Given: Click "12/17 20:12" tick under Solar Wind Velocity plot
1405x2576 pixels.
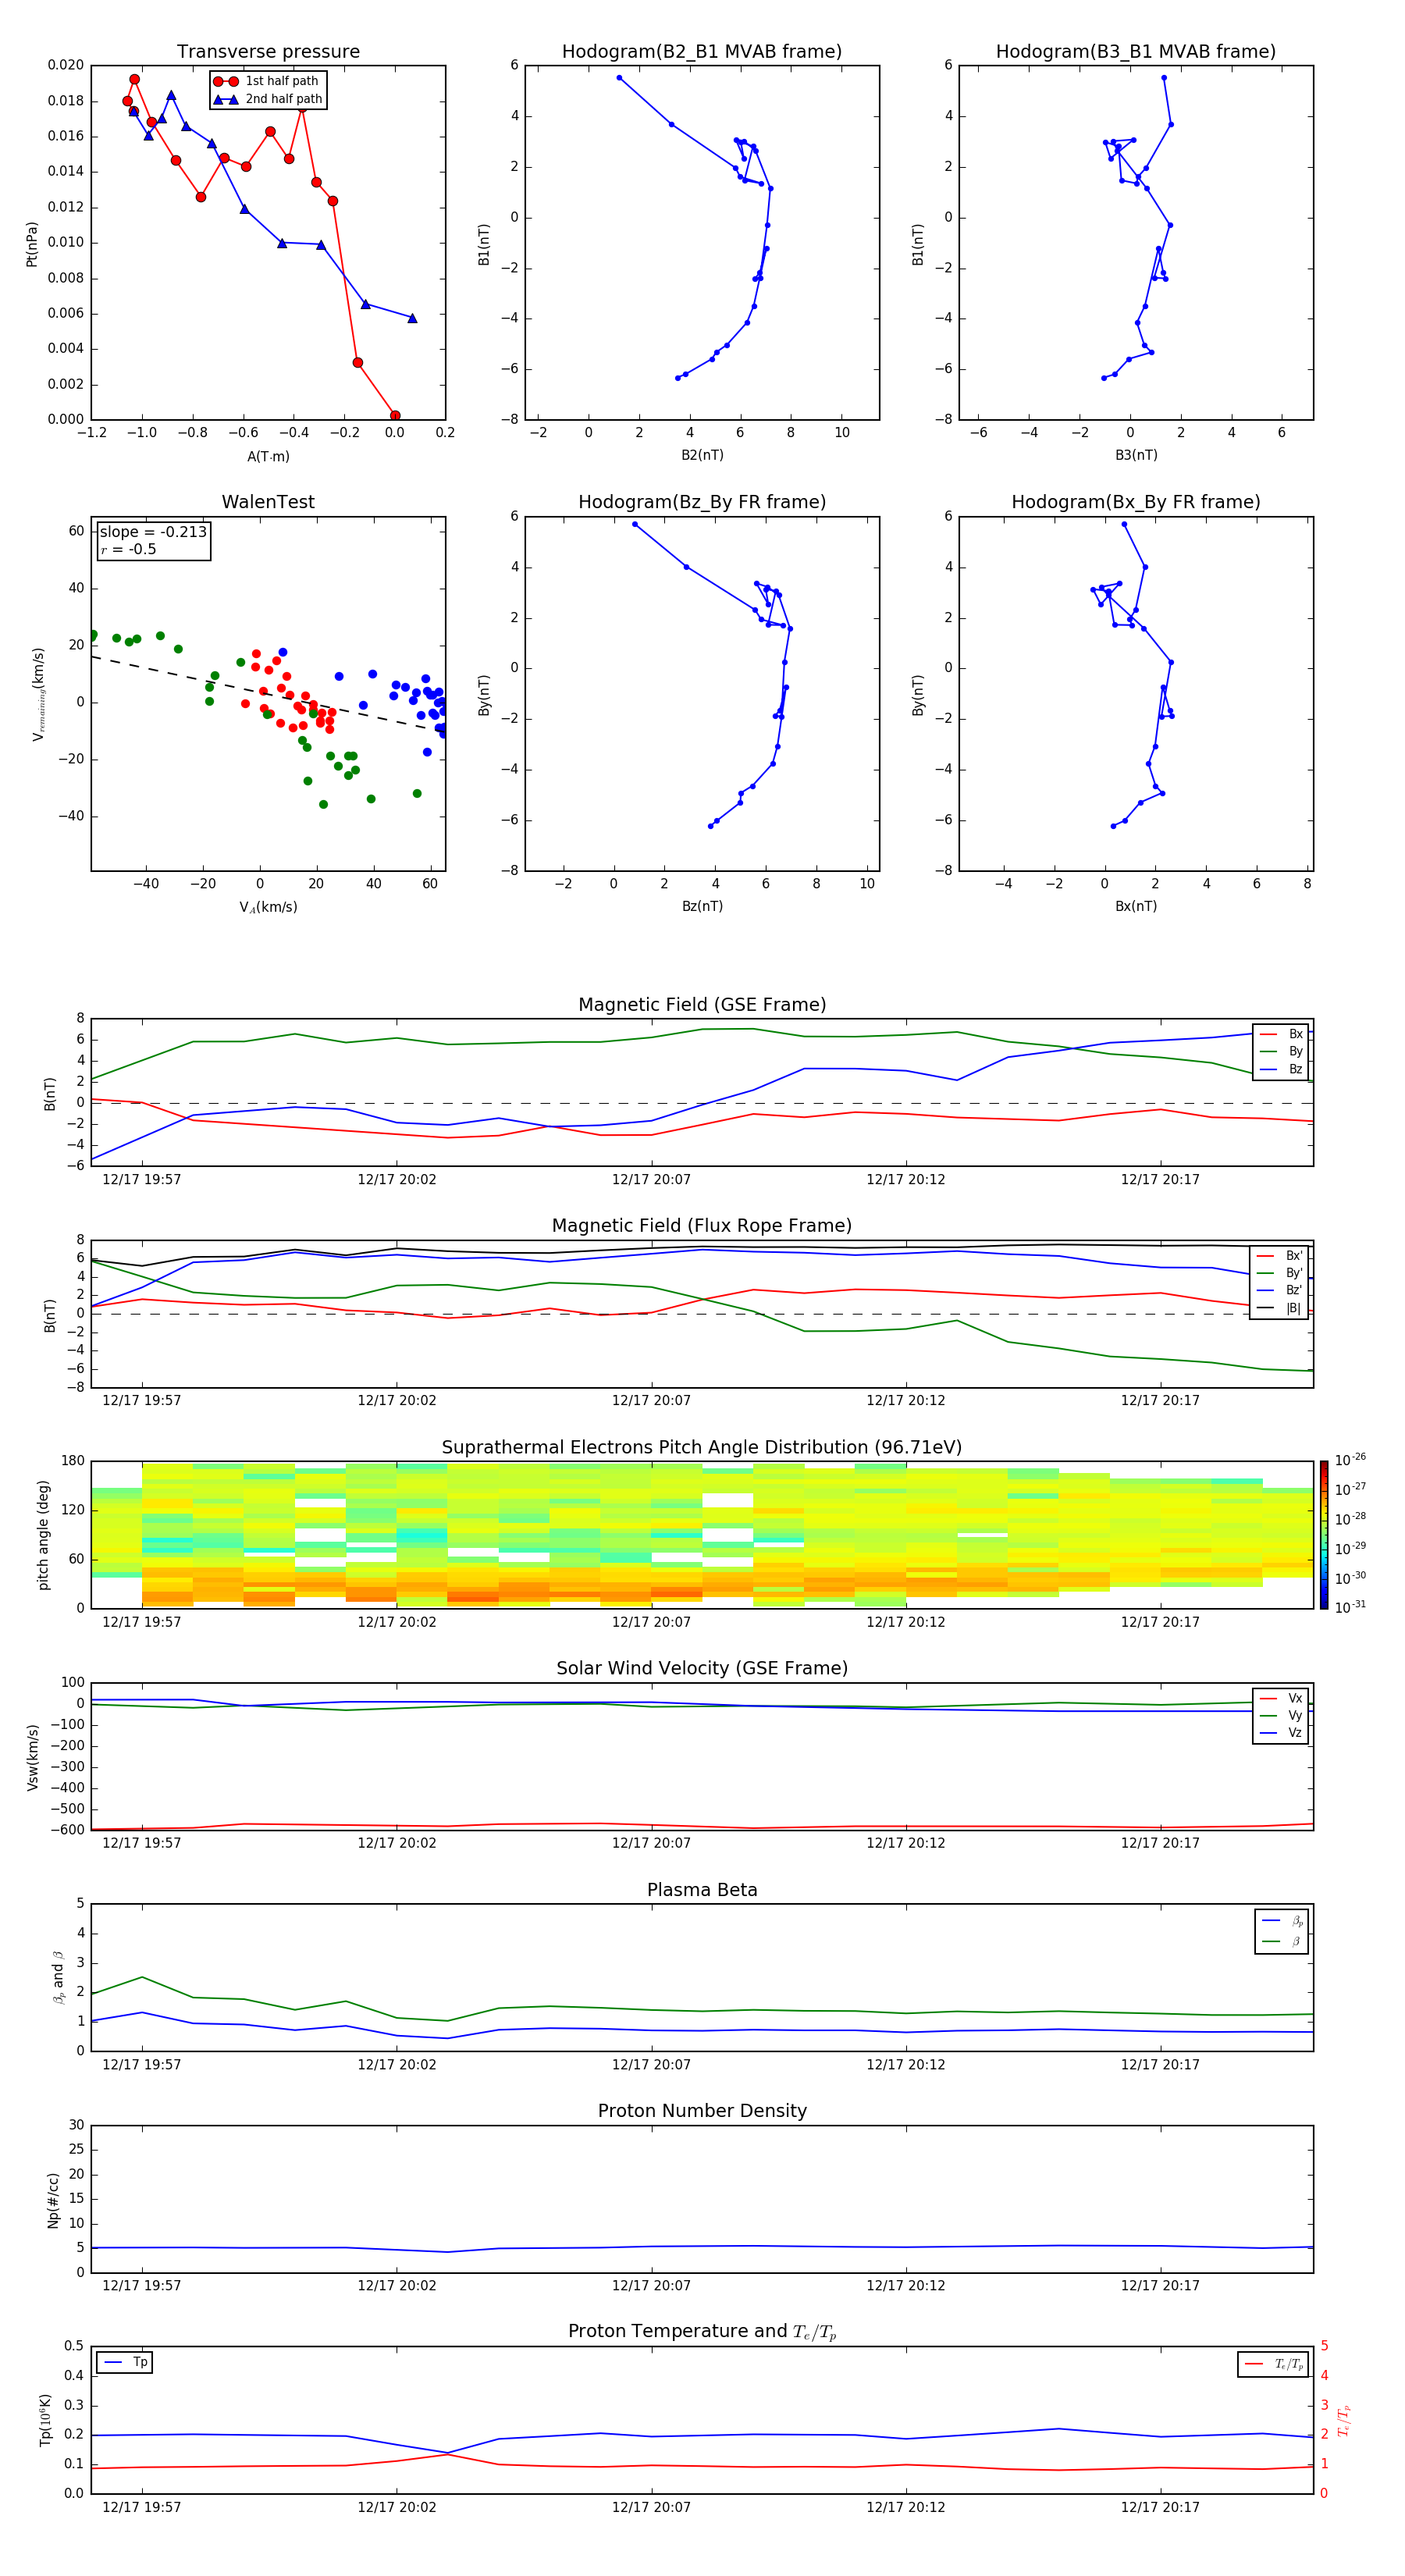Looking at the screenshot, I should point(905,1843).
